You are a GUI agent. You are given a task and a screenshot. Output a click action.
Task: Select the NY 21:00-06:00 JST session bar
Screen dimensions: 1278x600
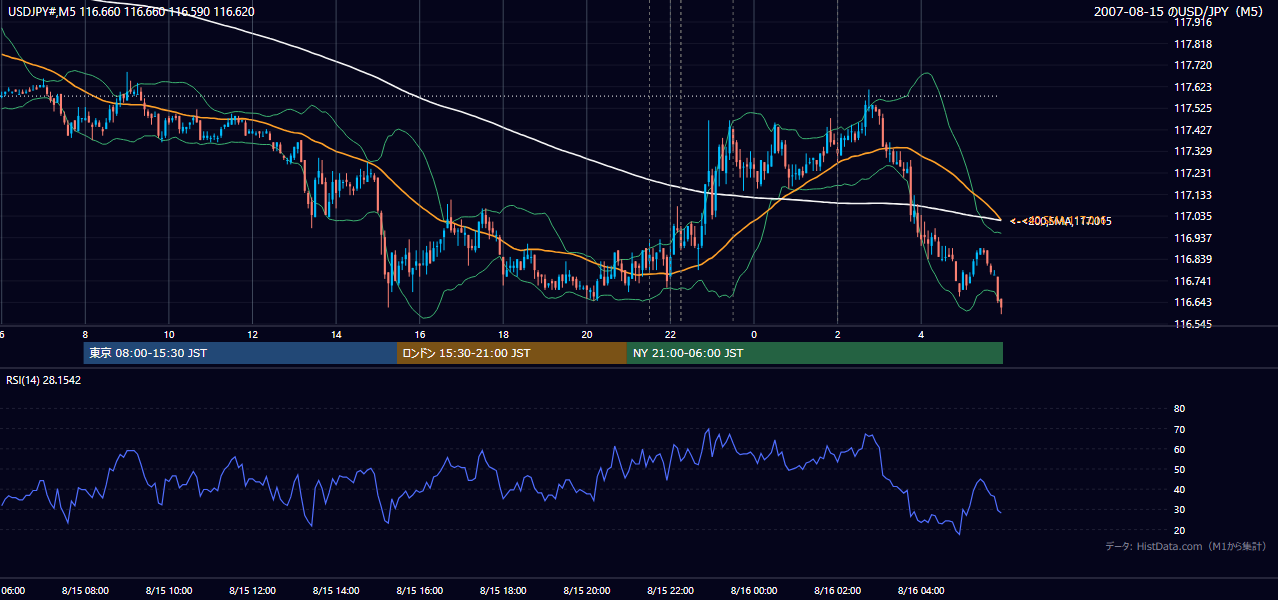pos(815,353)
